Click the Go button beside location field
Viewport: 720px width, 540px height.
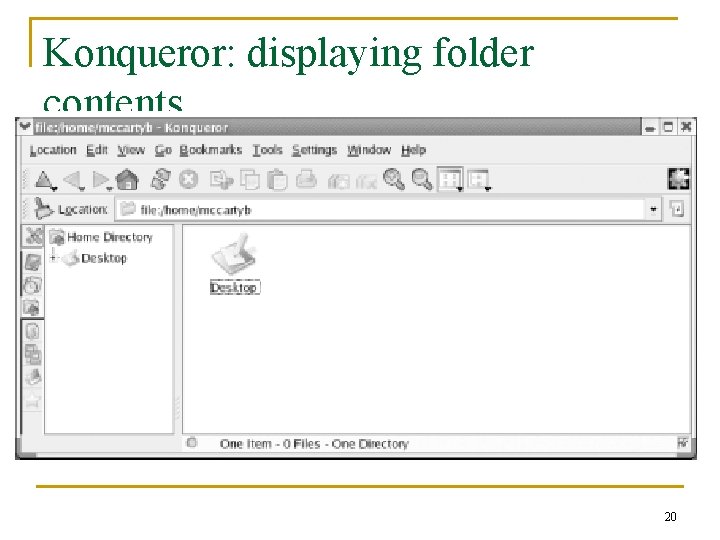(677, 209)
